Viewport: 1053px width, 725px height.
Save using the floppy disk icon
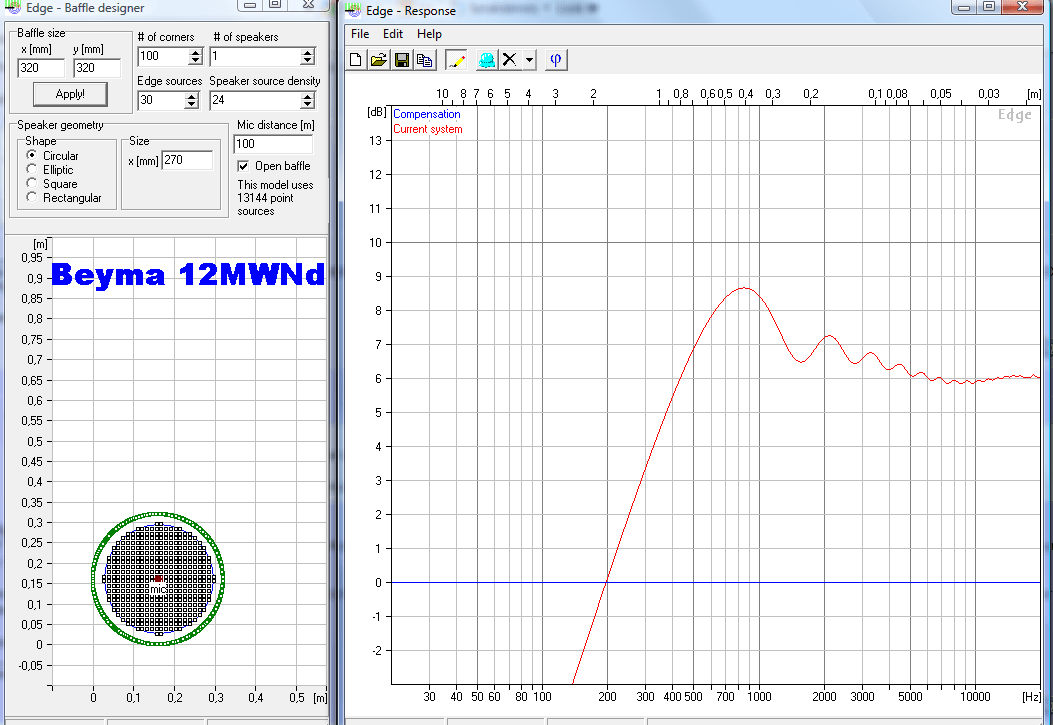(x=402, y=60)
